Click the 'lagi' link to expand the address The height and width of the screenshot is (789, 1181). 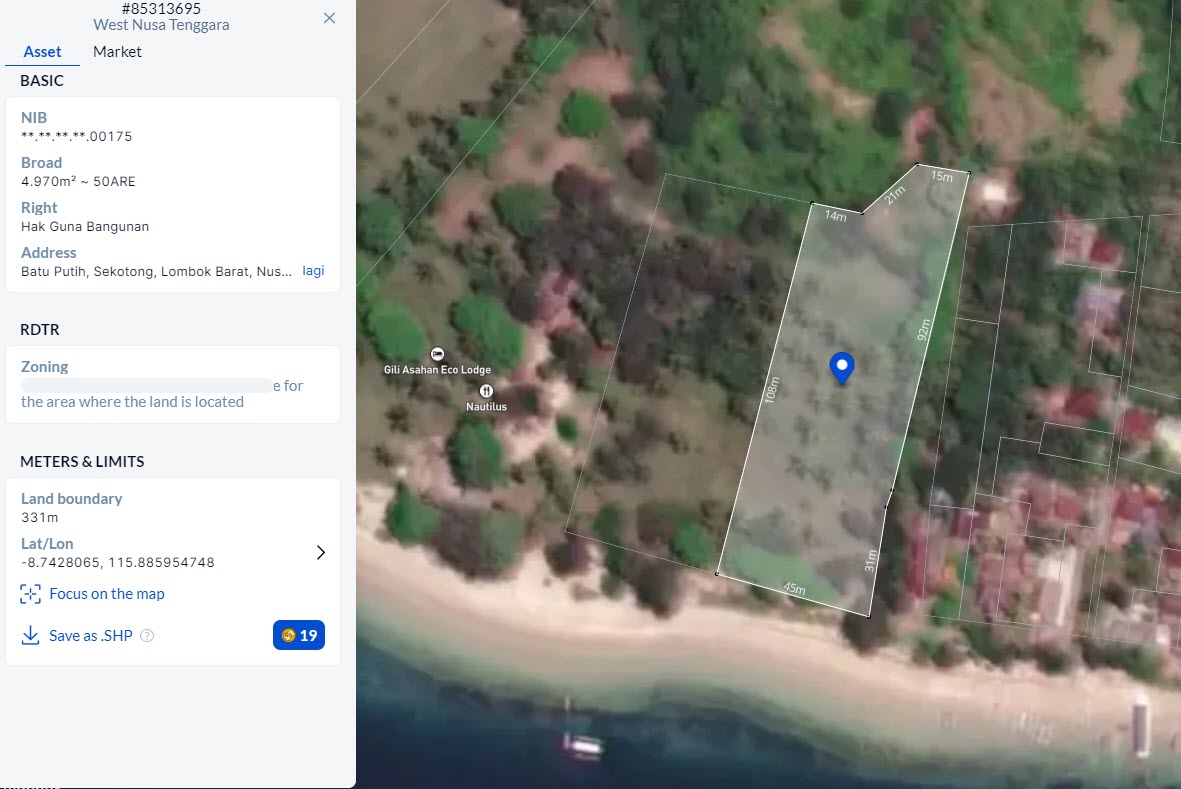click(x=313, y=271)
